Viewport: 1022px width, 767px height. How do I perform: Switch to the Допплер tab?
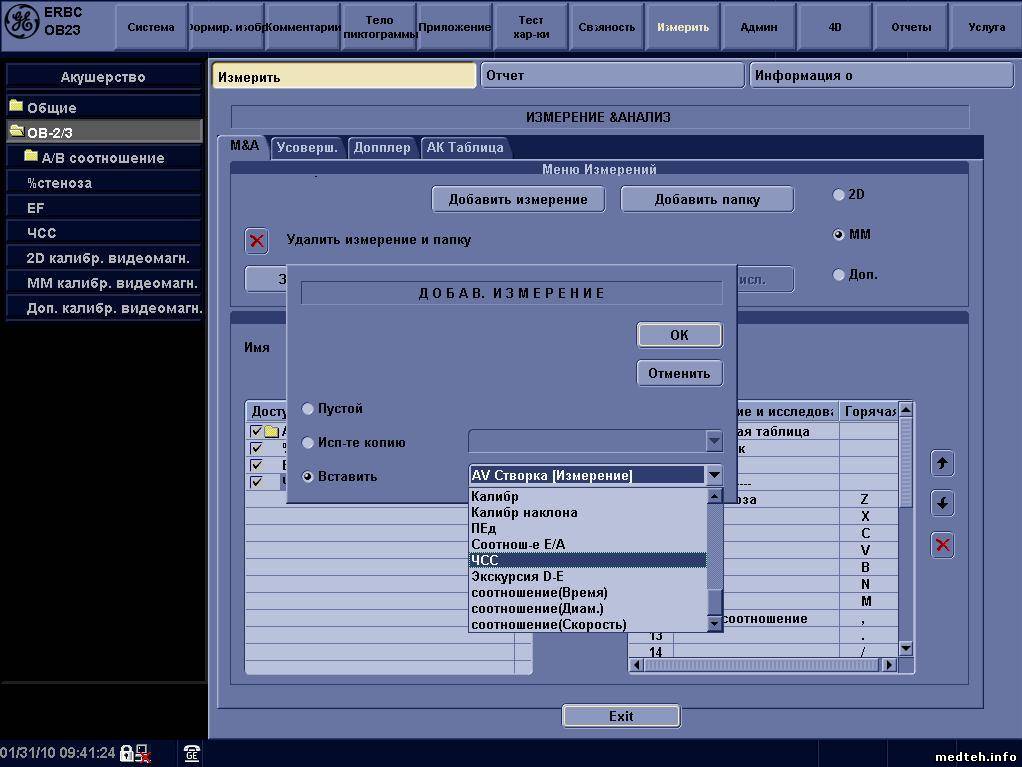click(382, 147)
